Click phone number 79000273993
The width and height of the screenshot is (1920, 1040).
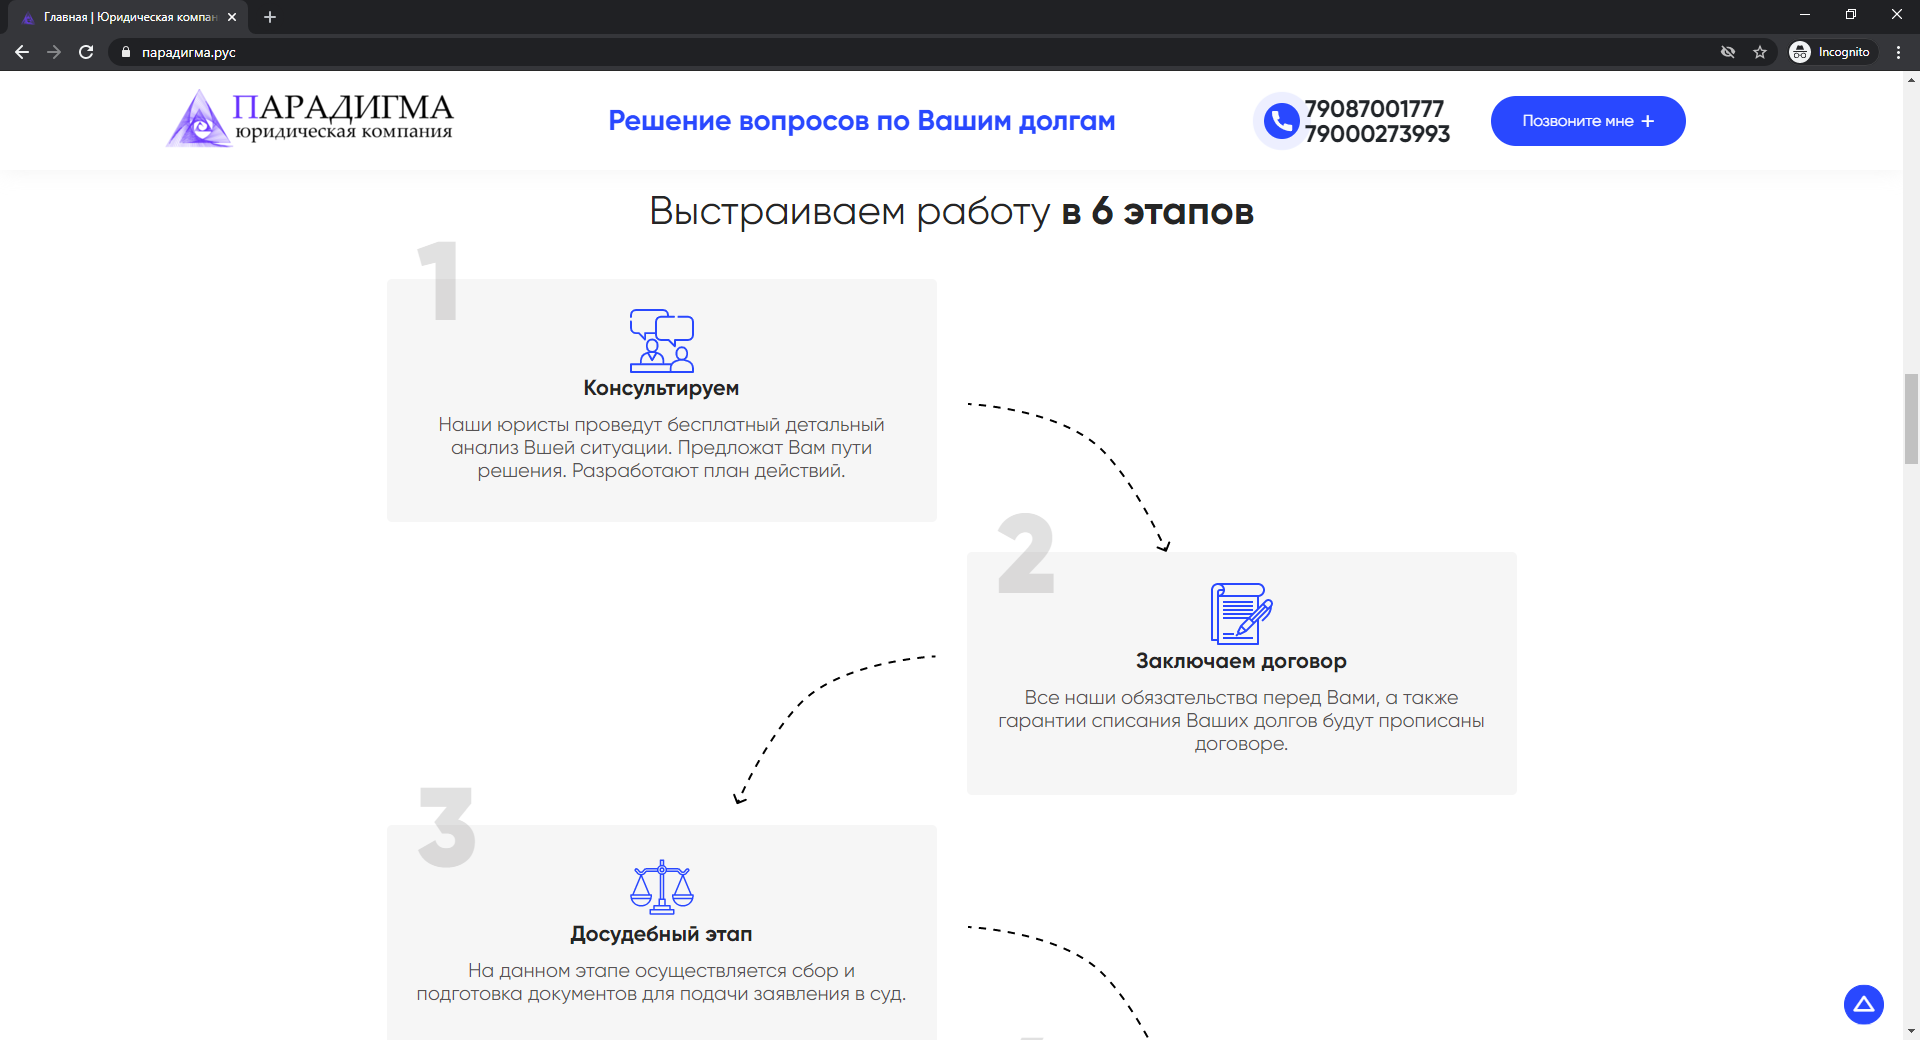coord(1377,134)
